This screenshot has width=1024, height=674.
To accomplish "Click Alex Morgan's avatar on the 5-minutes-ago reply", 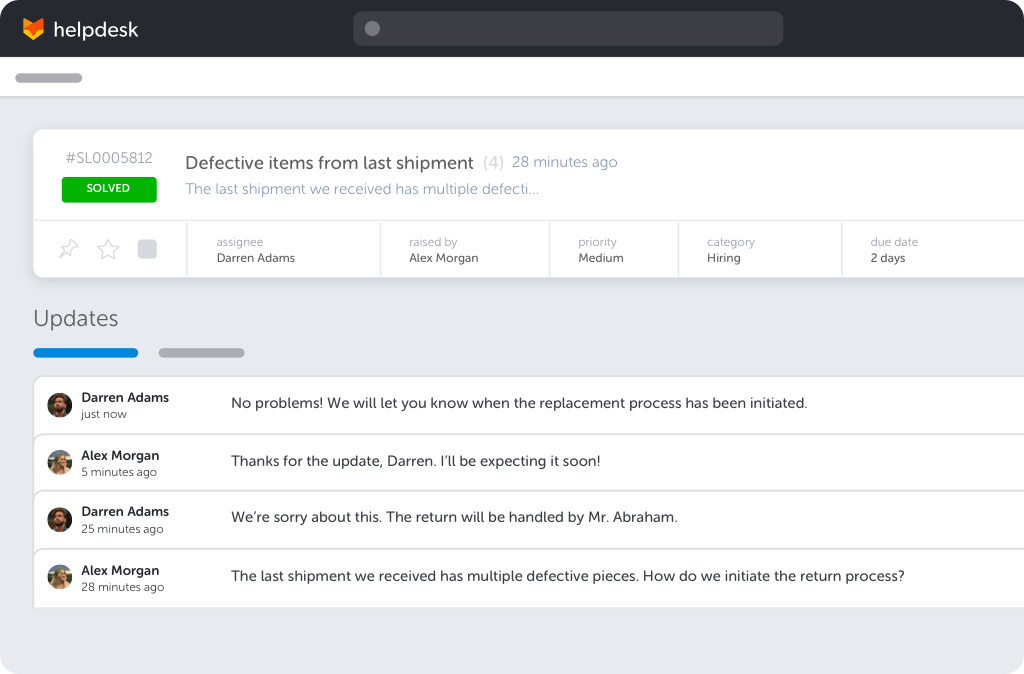I will (59, 462).
